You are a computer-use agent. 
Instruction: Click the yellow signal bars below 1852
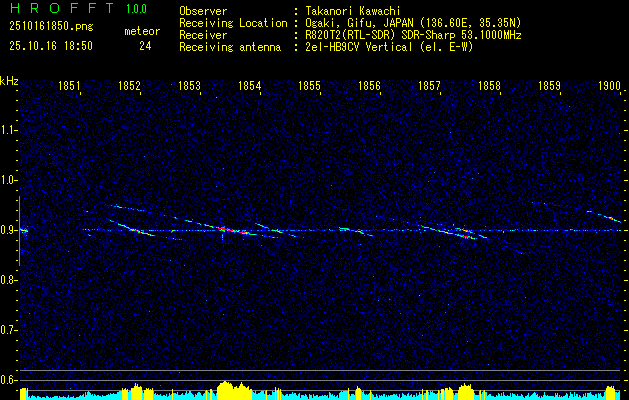[137, 392]
